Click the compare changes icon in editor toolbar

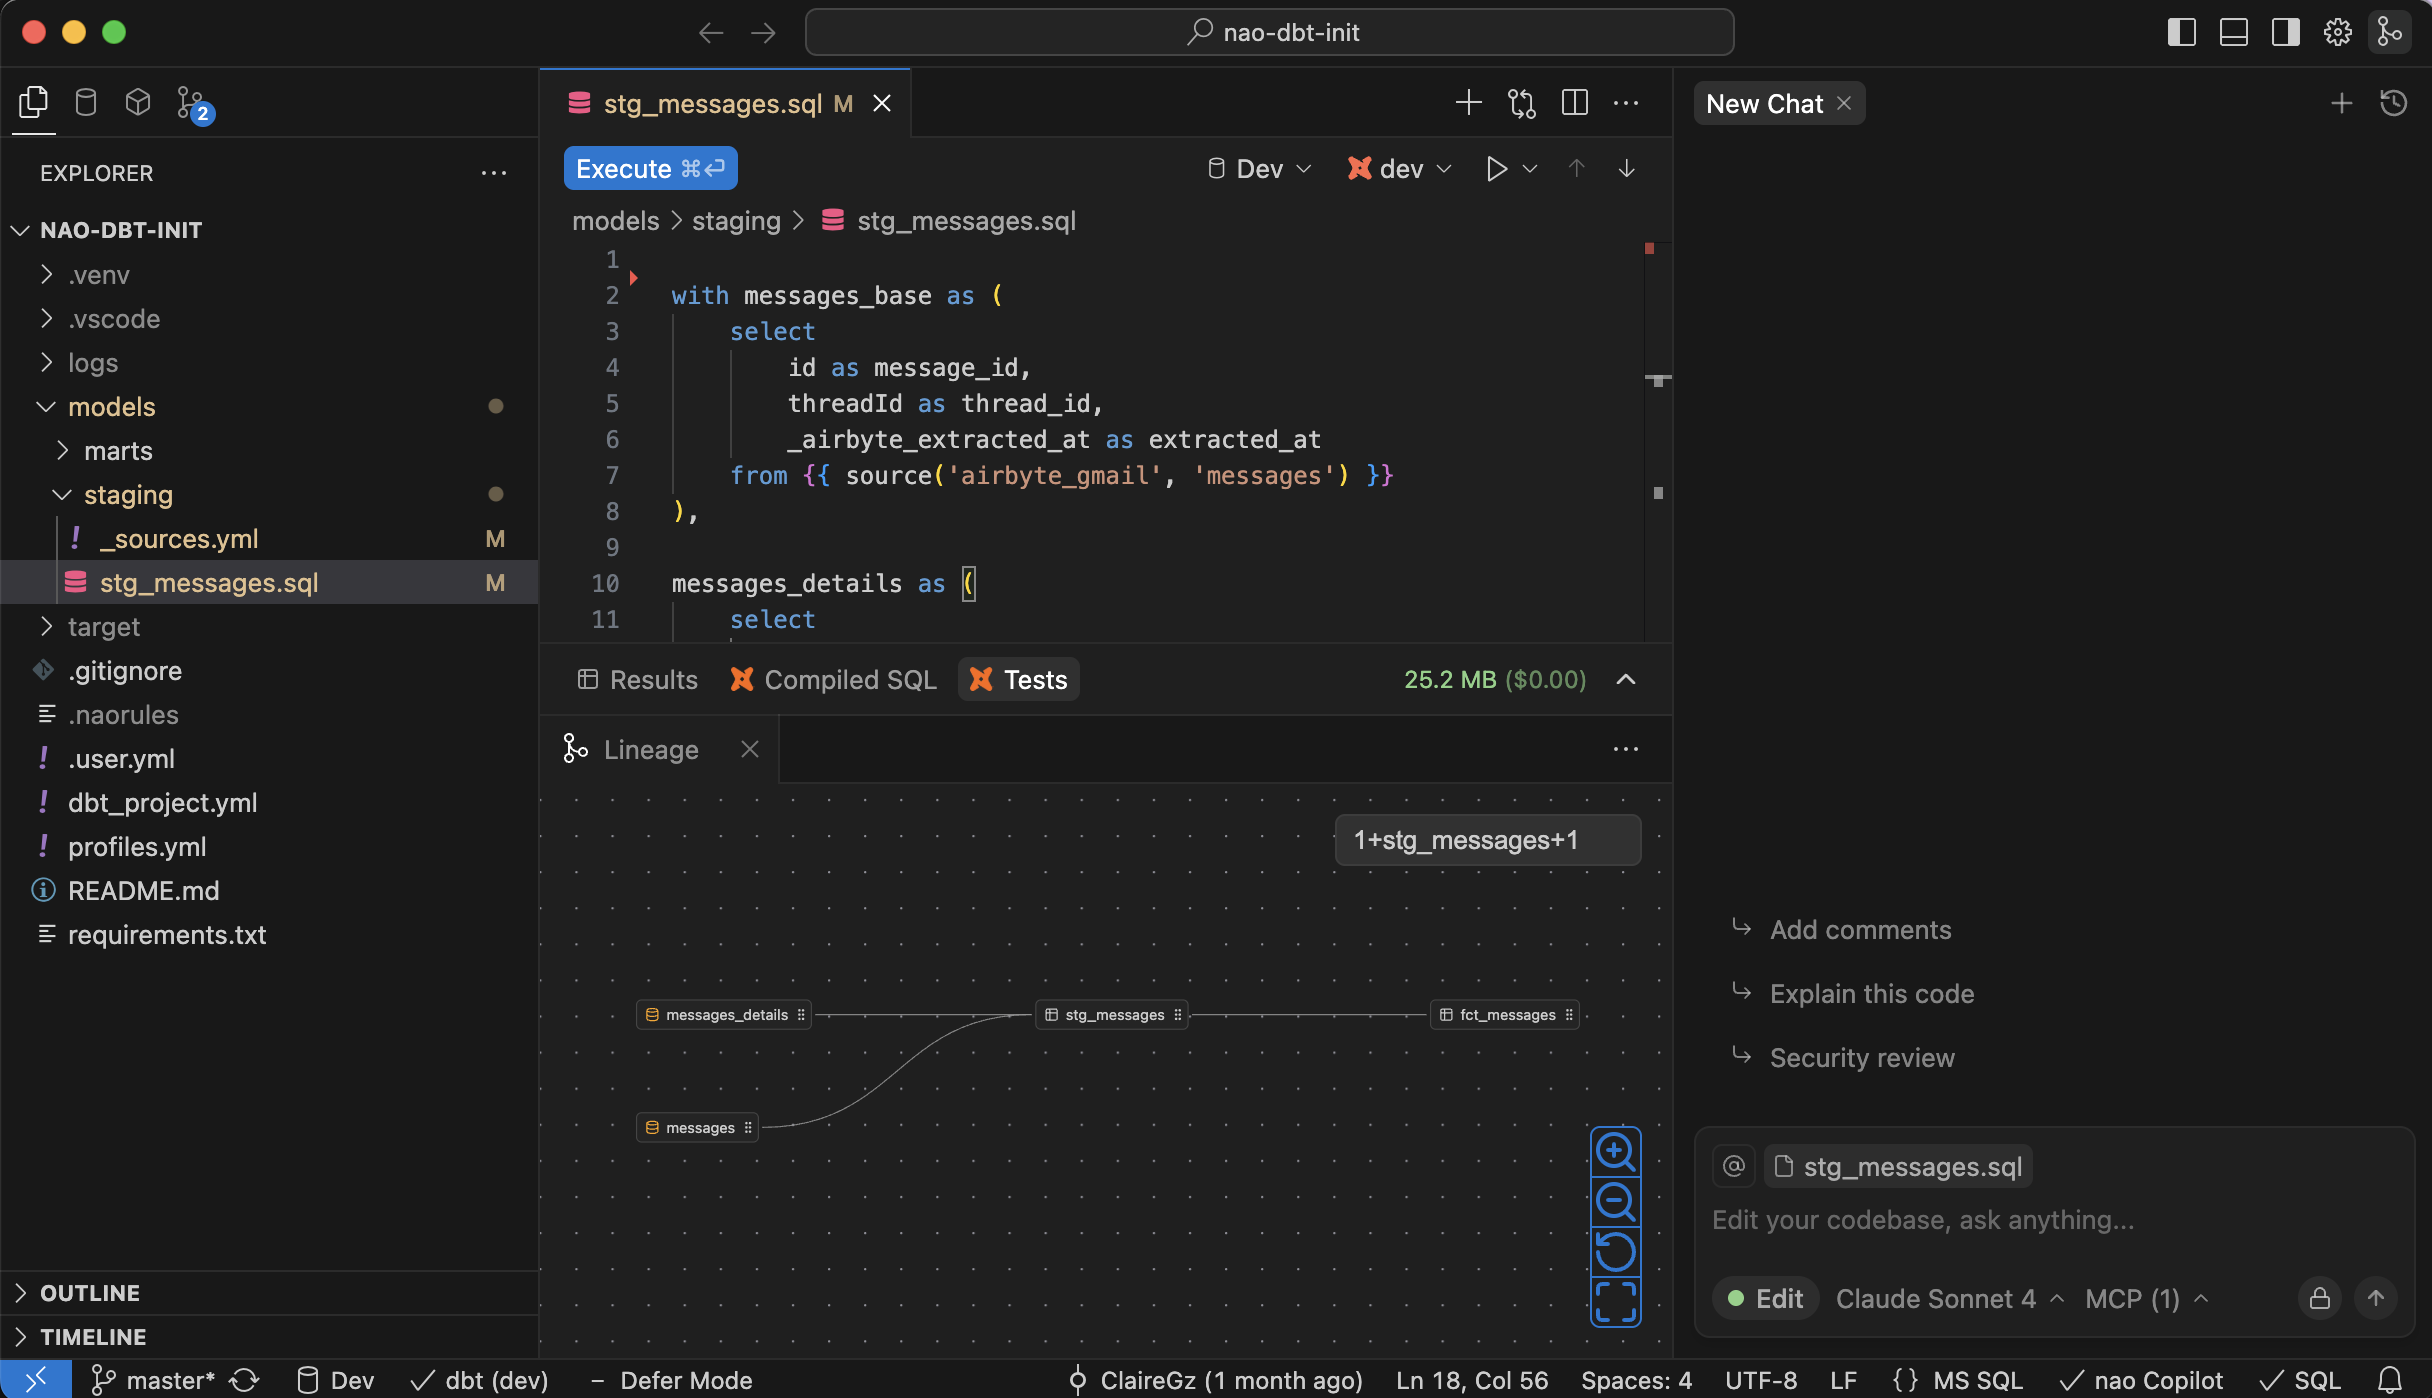click(1521, 103)
